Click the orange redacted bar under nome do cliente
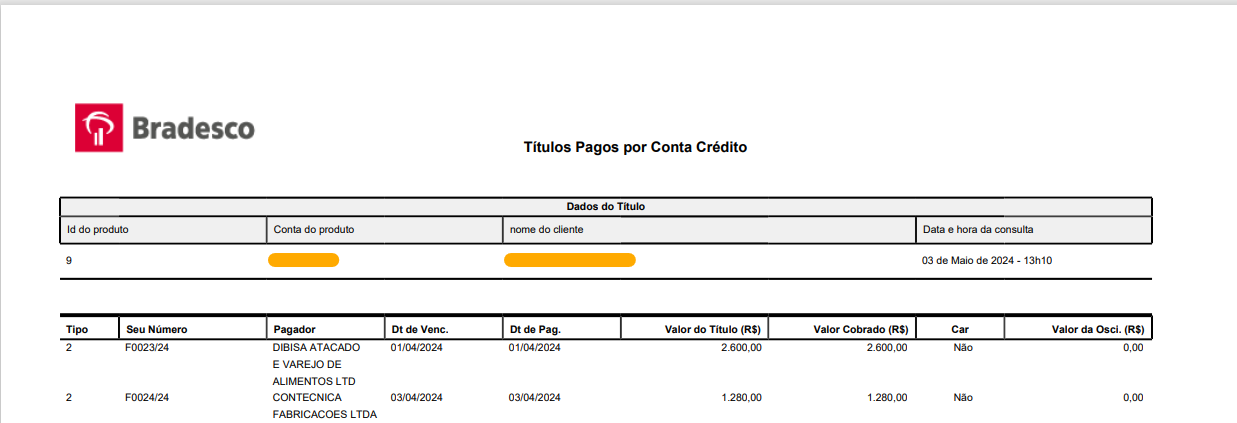The image size is (1237, 423). coord(569,261)
